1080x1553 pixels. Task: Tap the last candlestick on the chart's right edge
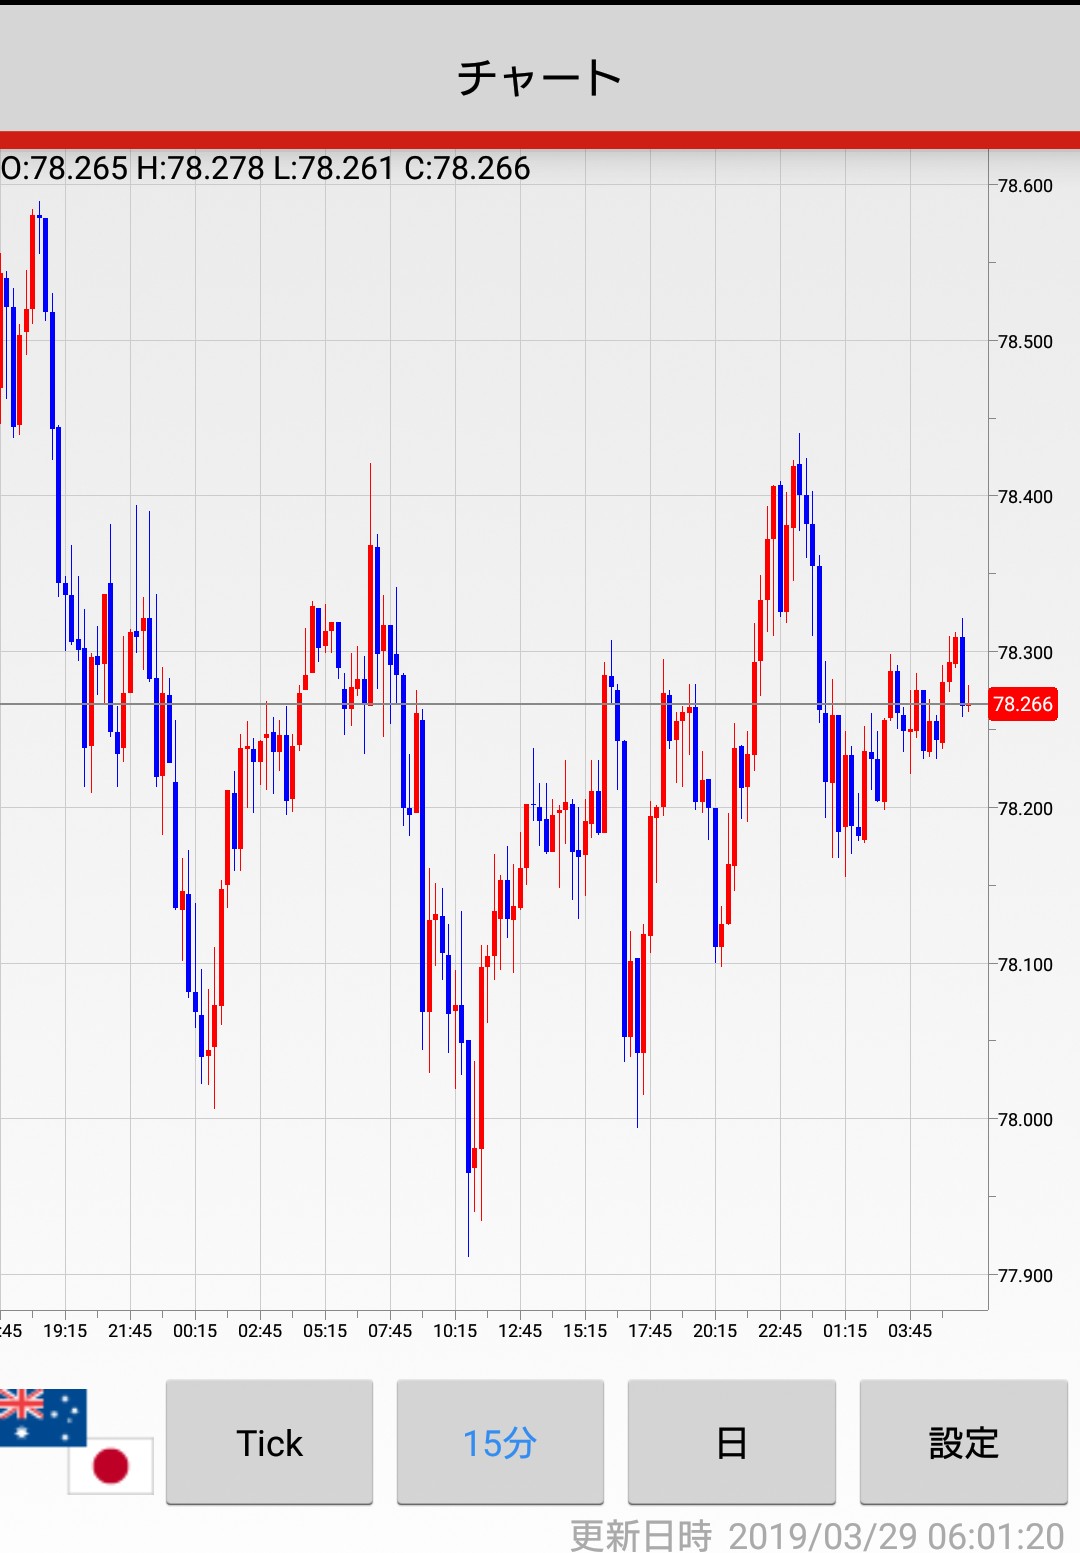coord(968,703)
